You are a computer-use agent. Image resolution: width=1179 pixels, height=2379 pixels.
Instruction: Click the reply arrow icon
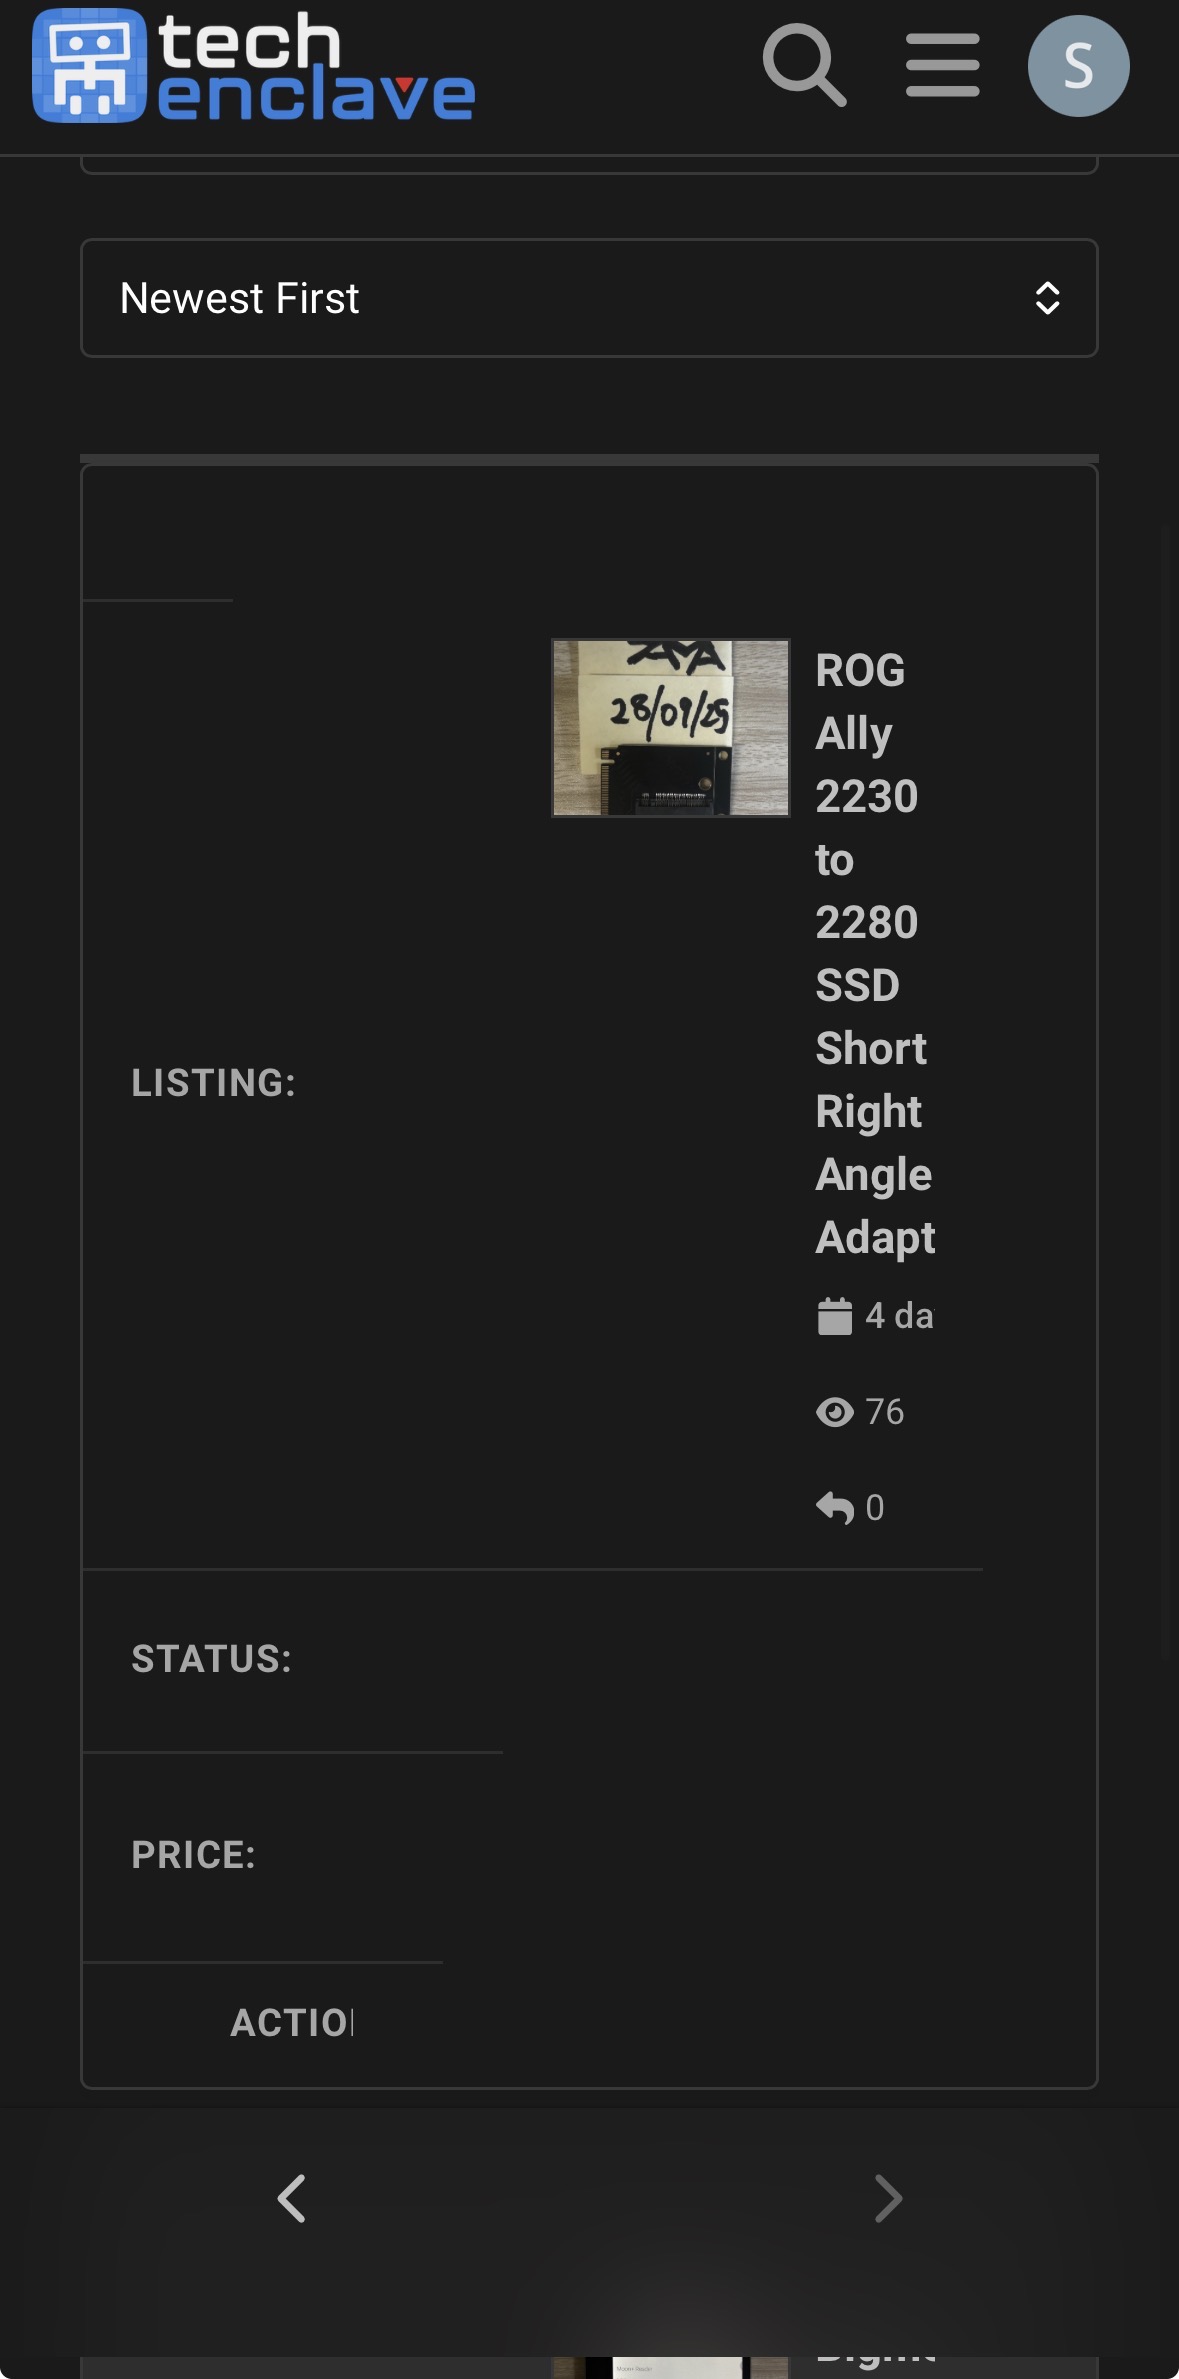coord(834,1507)
